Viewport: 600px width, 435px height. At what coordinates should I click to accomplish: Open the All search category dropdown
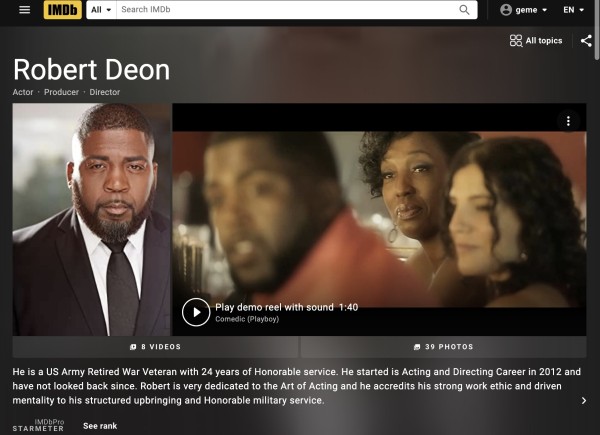(101, 10)
